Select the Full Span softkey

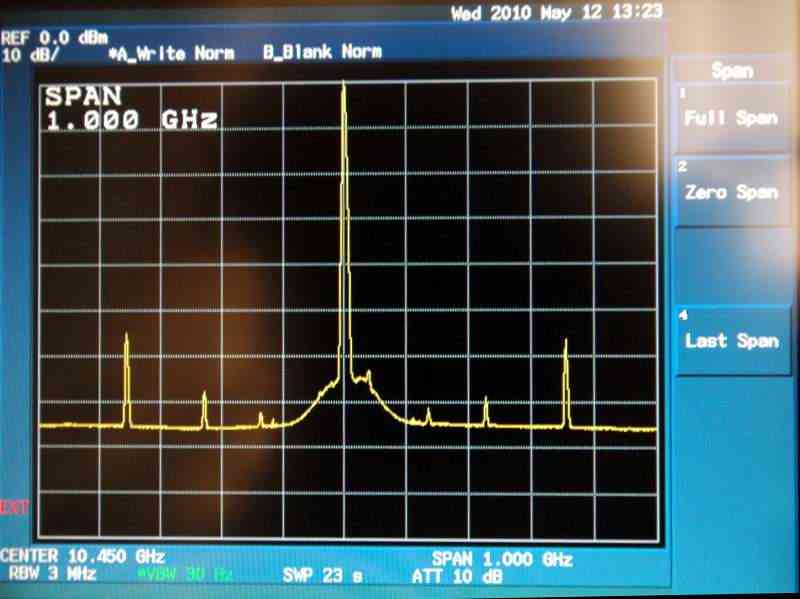732,118
